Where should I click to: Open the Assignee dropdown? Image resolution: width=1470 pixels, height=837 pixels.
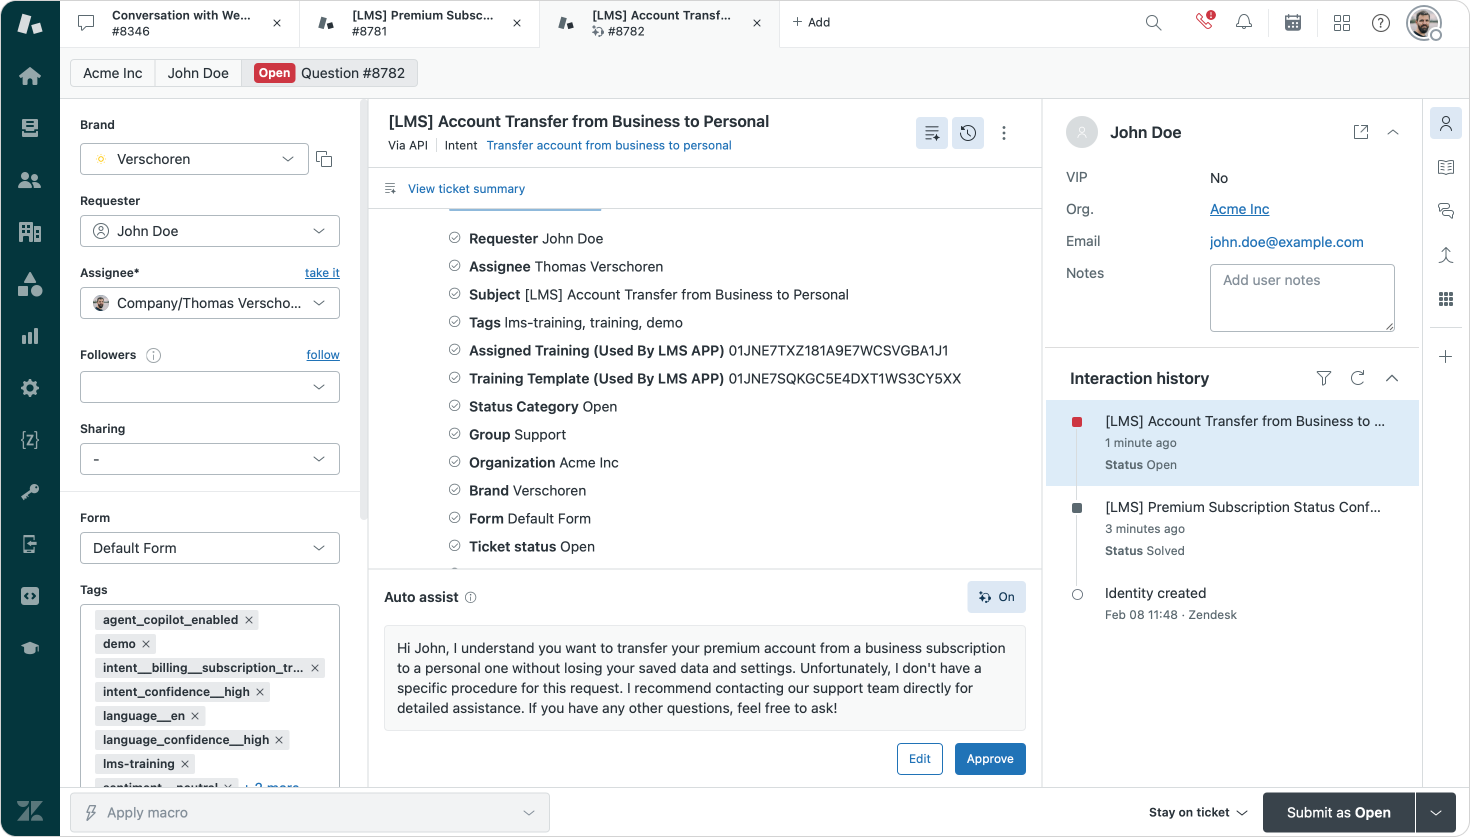(x=210, y=303)
